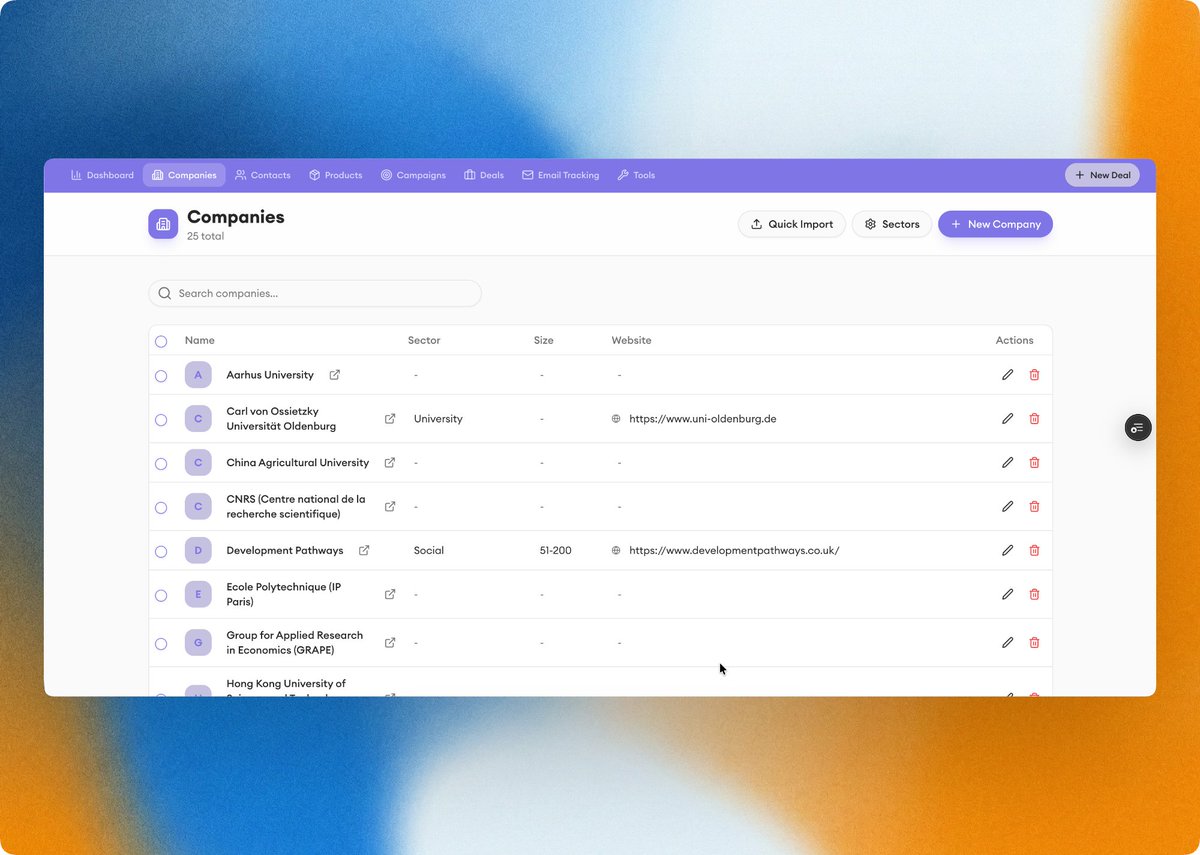This screenshot has height=855, width=1200.
Task: Check the Carl von Ossietzky Universität row
Action: coord(161,420)
